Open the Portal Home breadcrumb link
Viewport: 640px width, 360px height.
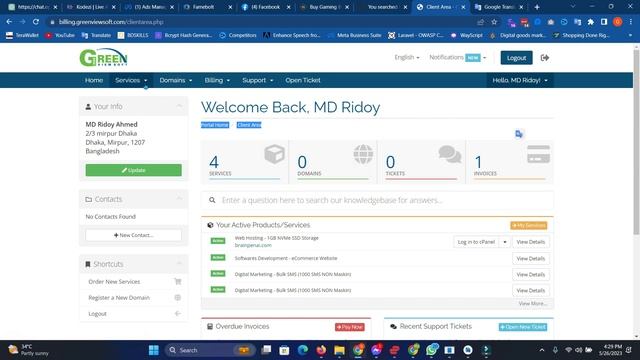[215, 125]
